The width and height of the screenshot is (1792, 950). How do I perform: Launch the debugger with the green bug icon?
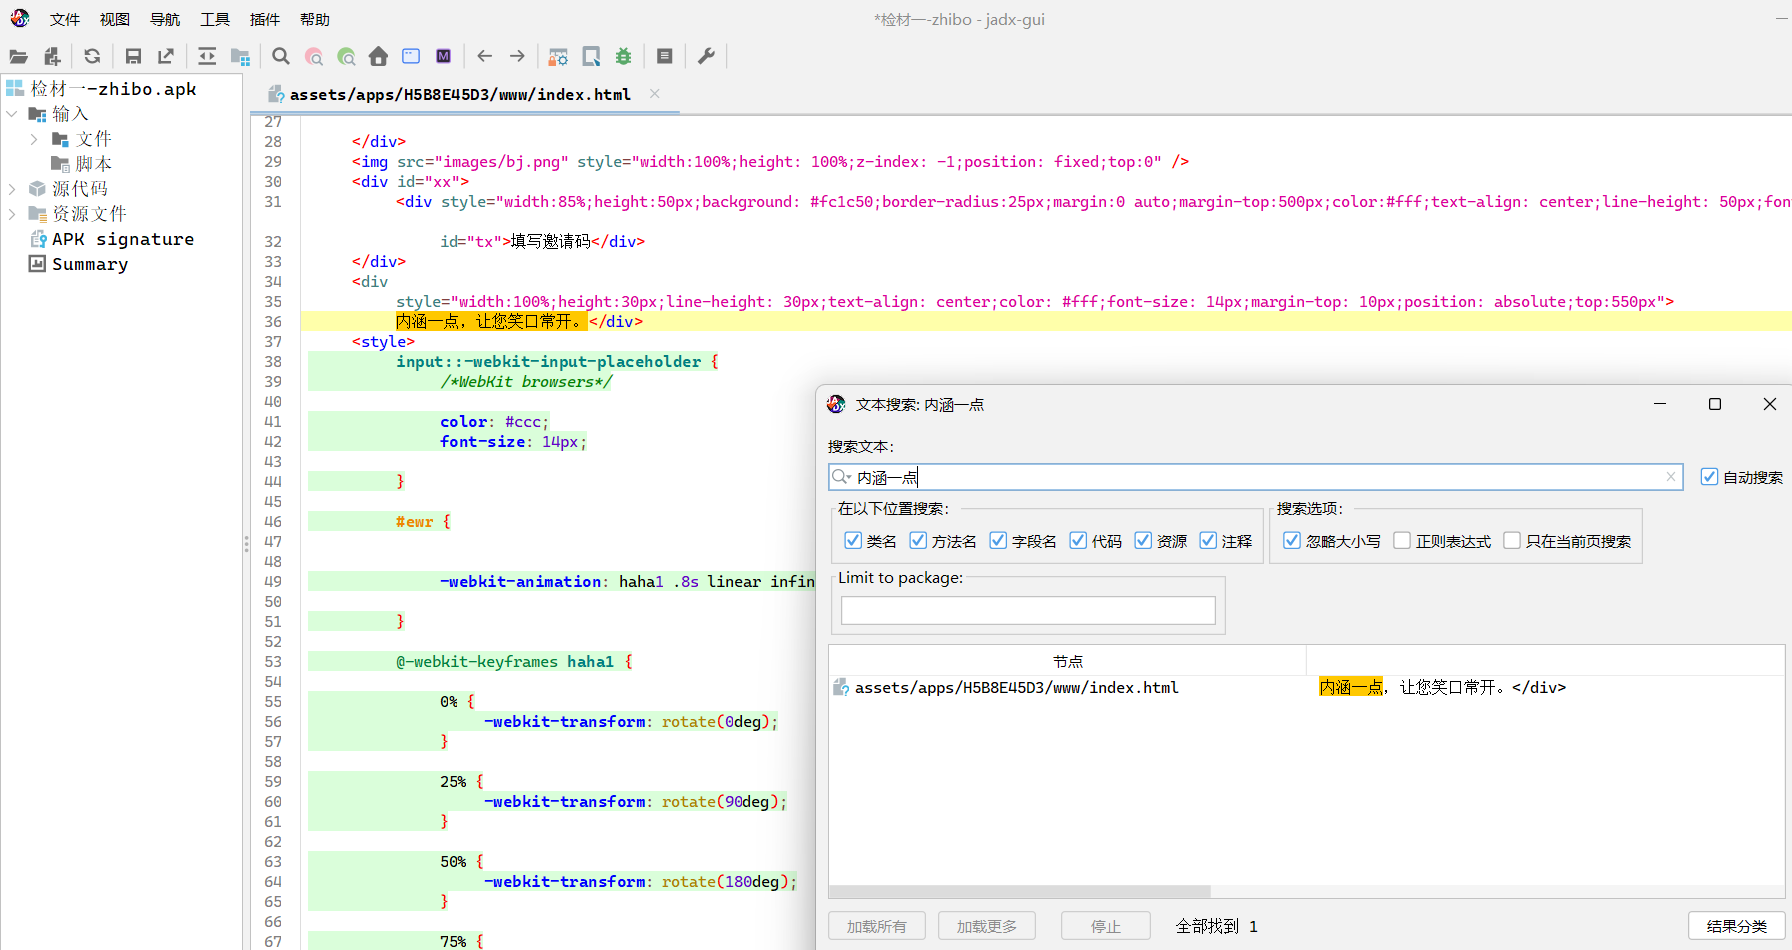[624, 56]
